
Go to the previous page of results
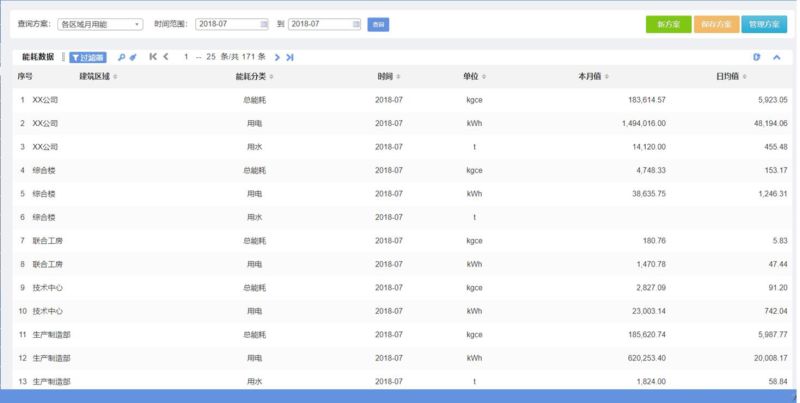click(x=166, y=57)
